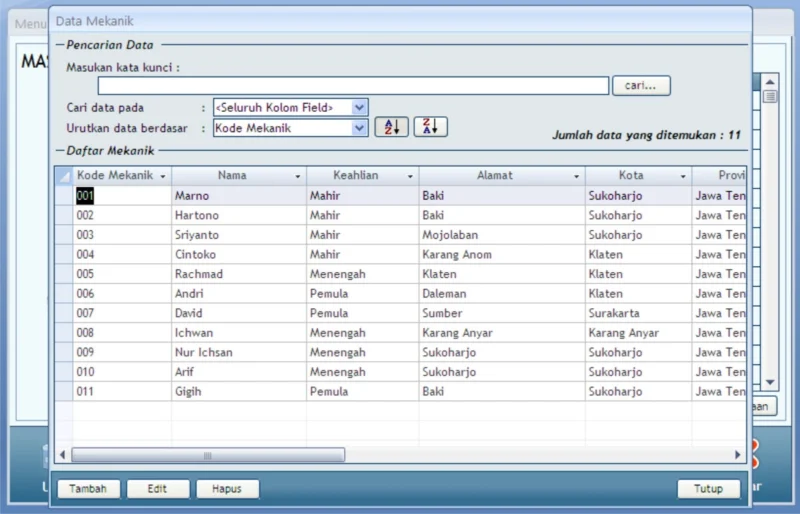
Task: Click the Edit button
Action: click(x=158, y=488)
